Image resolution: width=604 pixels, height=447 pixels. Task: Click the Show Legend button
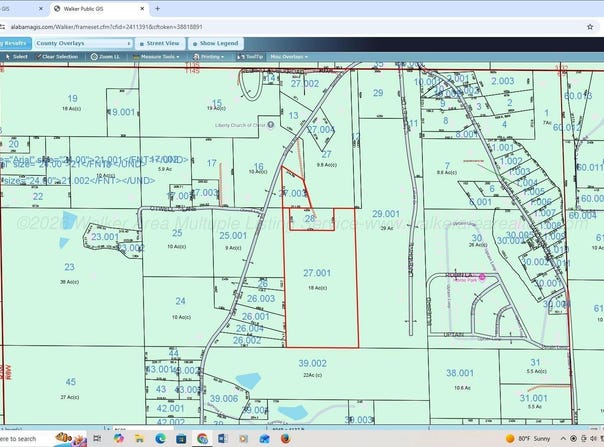coord(216,44)
